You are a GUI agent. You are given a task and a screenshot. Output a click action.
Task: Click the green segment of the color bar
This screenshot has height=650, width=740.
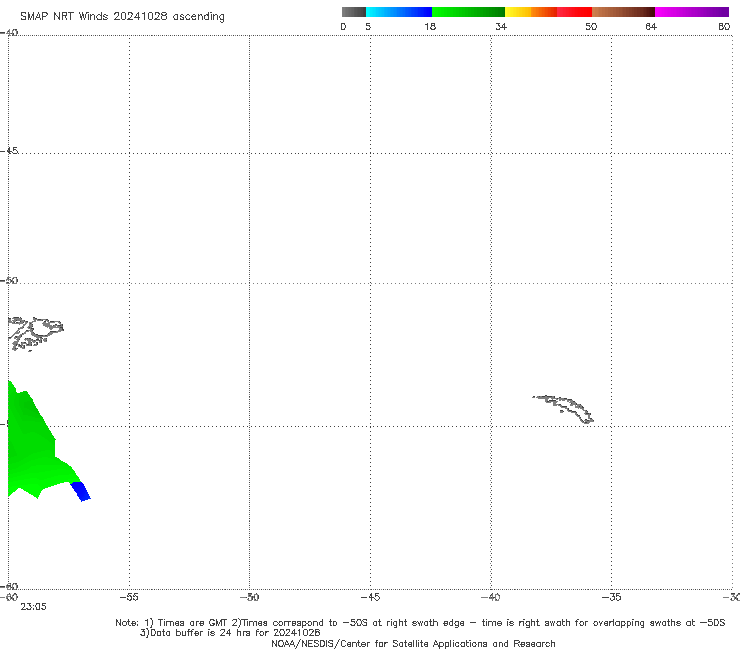tap(468, 12)
